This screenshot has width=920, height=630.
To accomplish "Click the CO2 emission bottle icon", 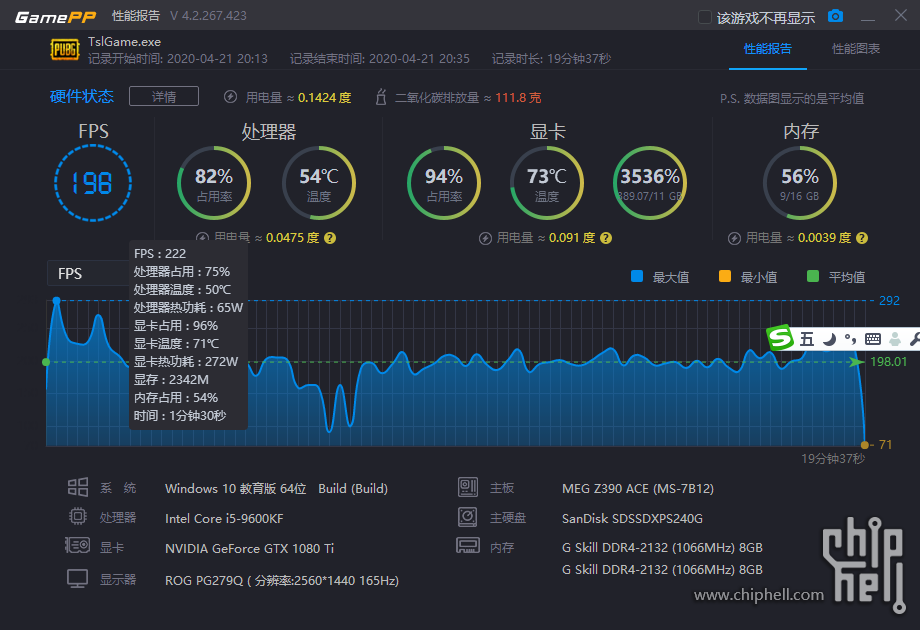I will 381,97.
